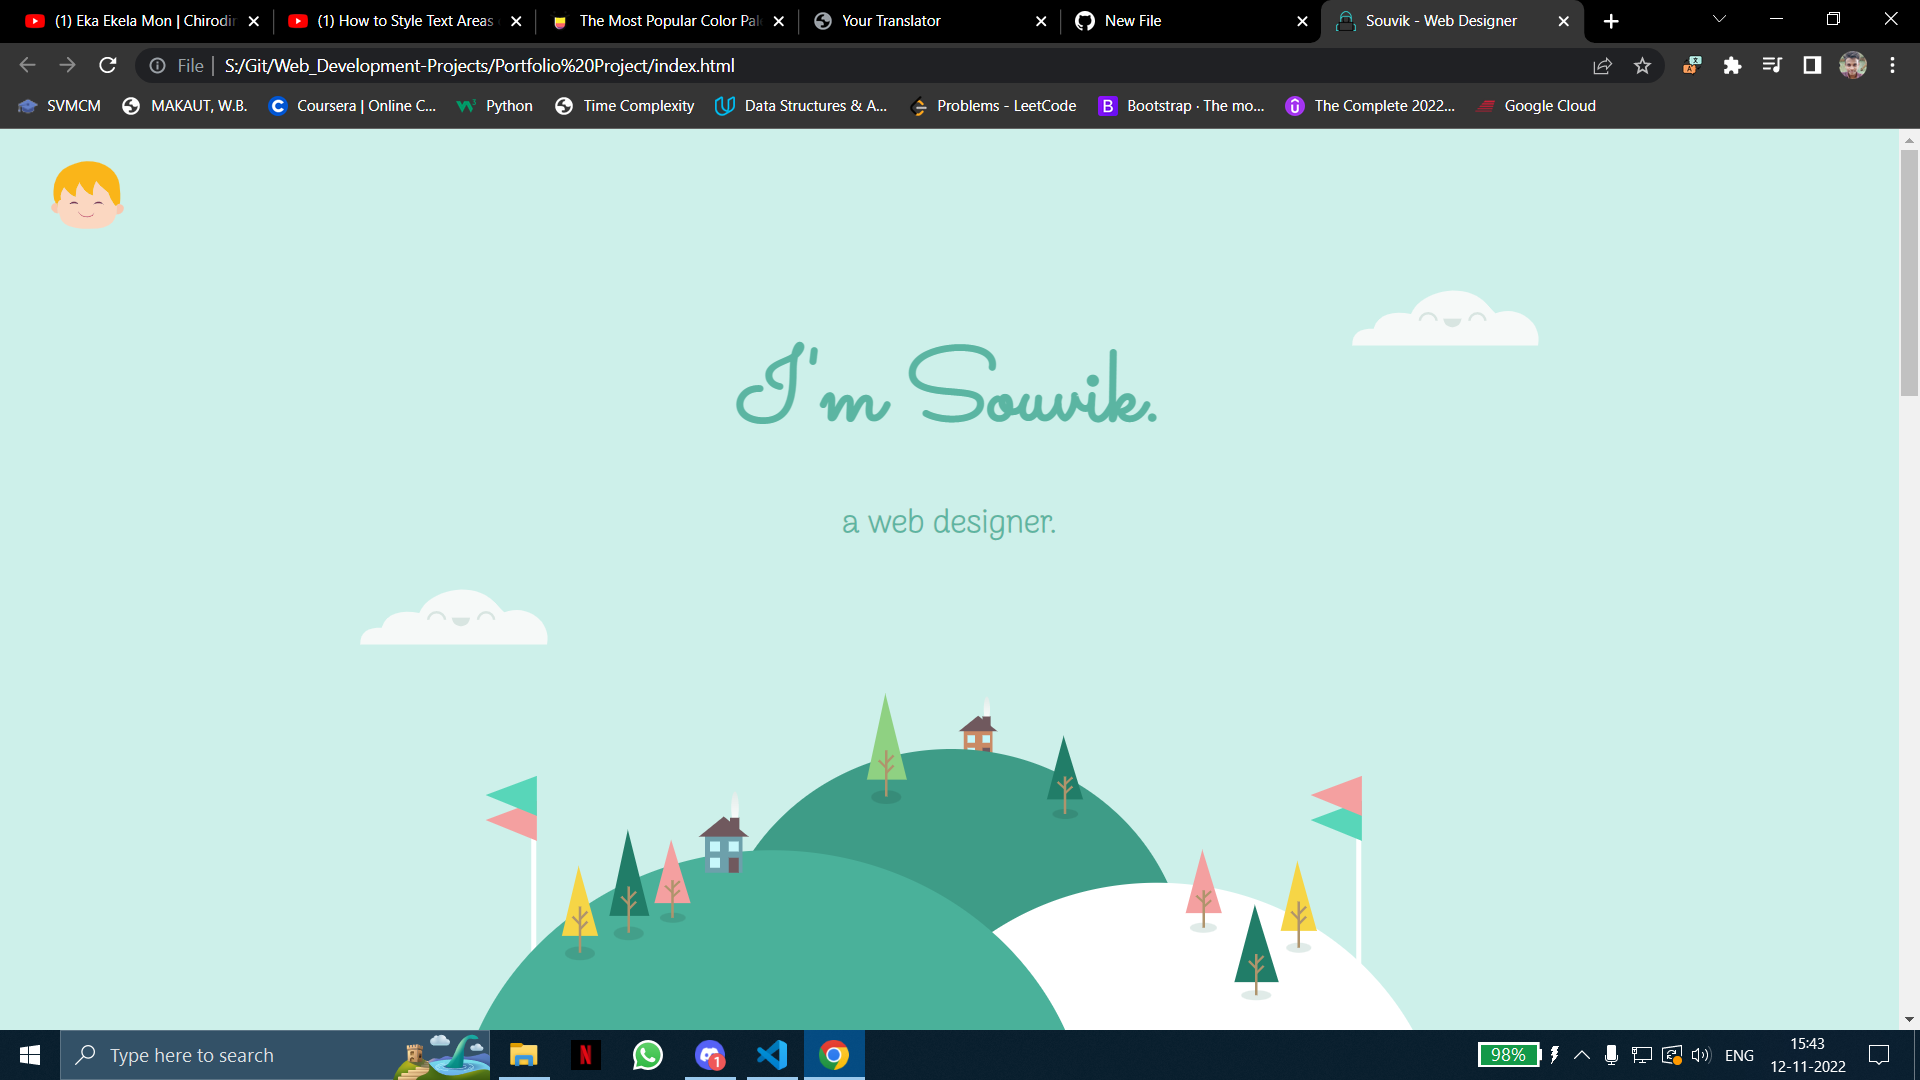Open the Chrome extensions puzzle icon
Image resolution: width=1920 pixels, height=1080 pixels.
click(1733, 65)
